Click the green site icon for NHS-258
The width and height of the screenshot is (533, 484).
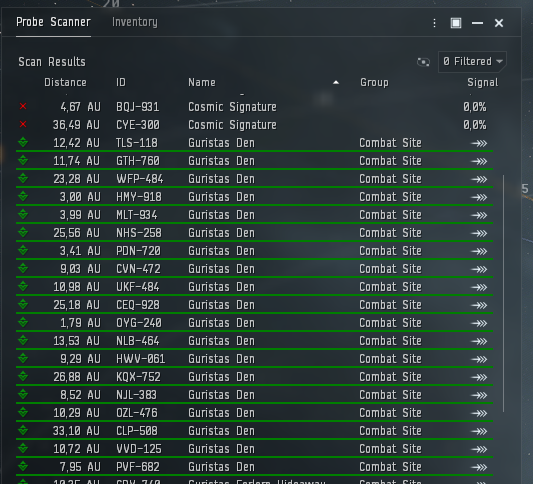point(23,232)
